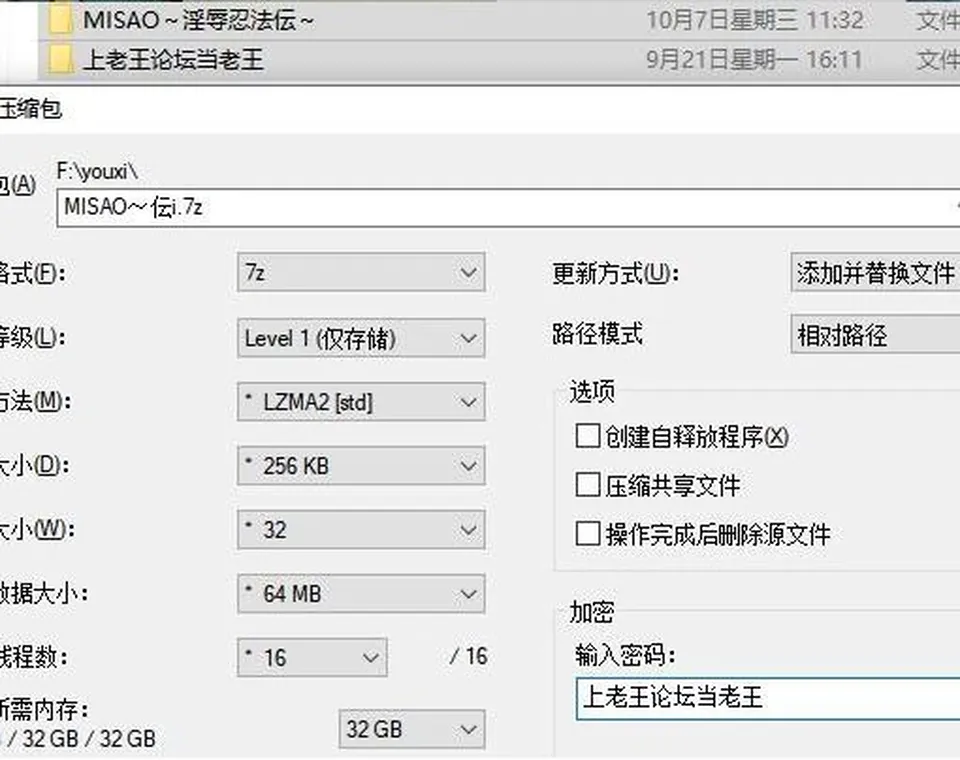Expand the 添加并替换文件 update mode dropdown
The image size is (960, 760).
876,273
